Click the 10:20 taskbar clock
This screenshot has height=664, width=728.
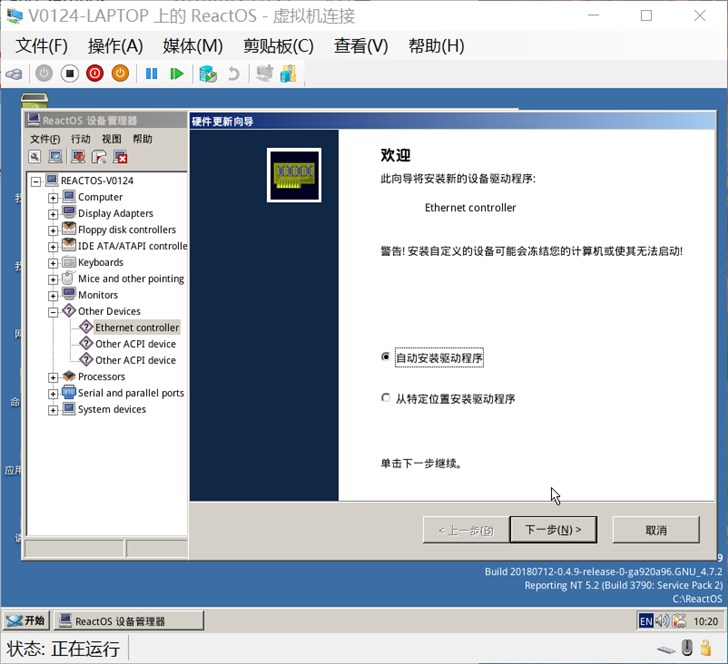[705, 621]
